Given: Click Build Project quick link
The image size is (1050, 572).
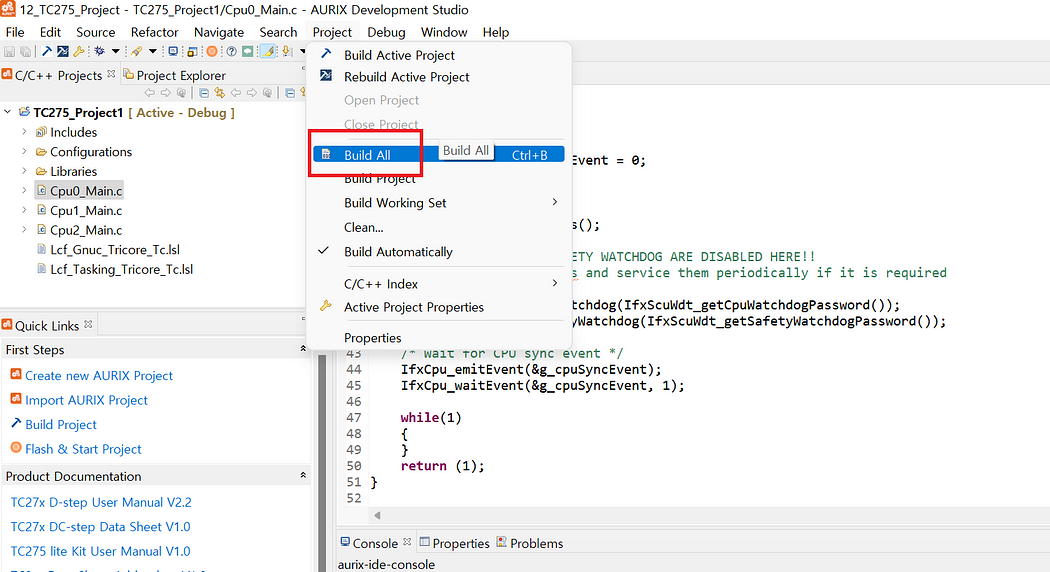Looking at the screenshot, I should point(61,425).
